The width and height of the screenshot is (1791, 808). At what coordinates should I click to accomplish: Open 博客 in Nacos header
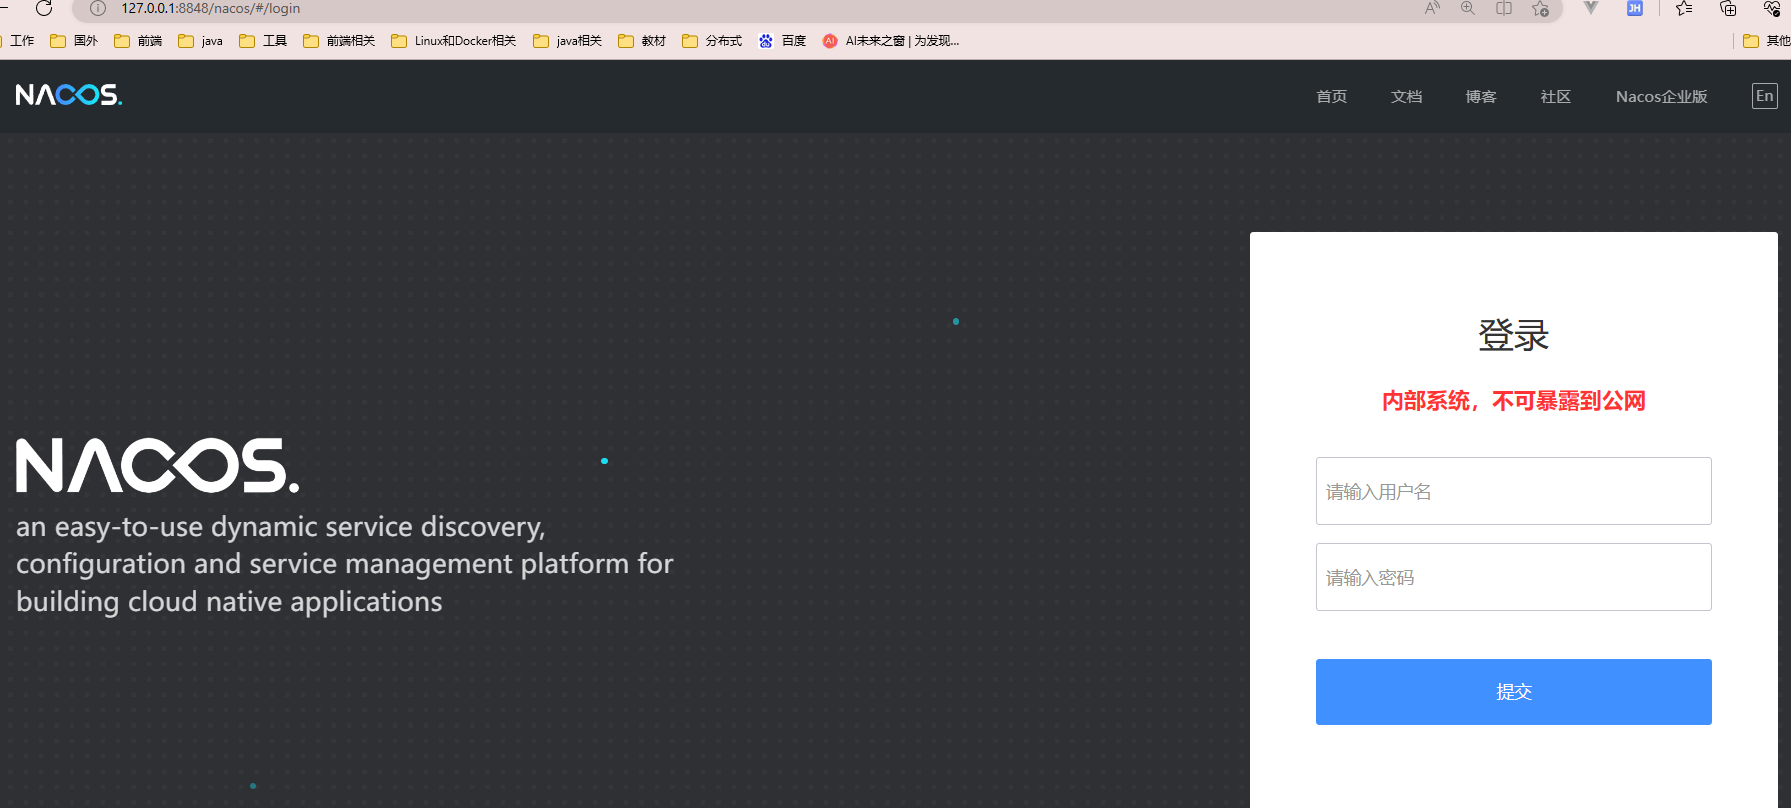tap(1481, 97)
